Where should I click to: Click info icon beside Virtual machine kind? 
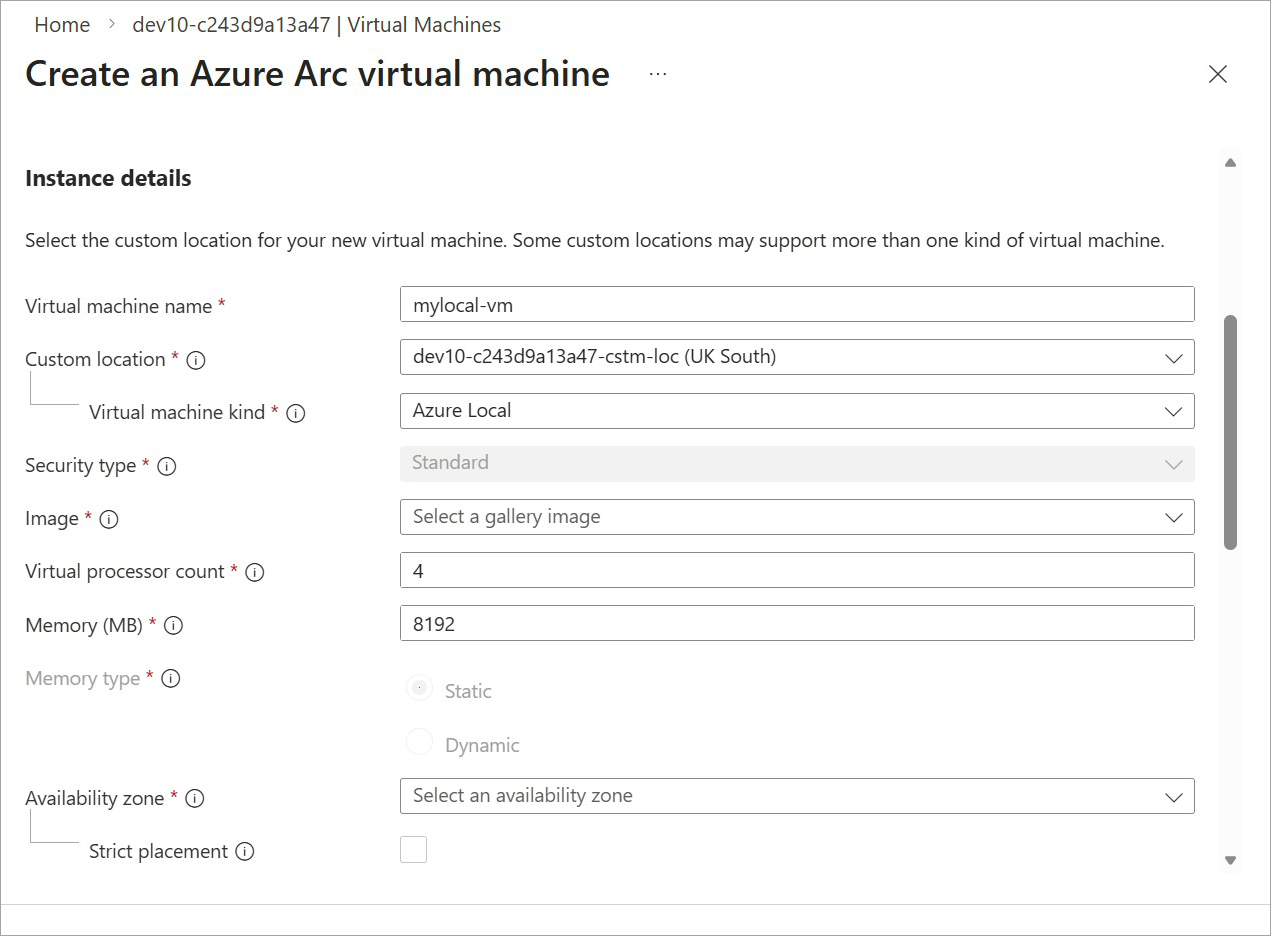[x=296, y=413]
